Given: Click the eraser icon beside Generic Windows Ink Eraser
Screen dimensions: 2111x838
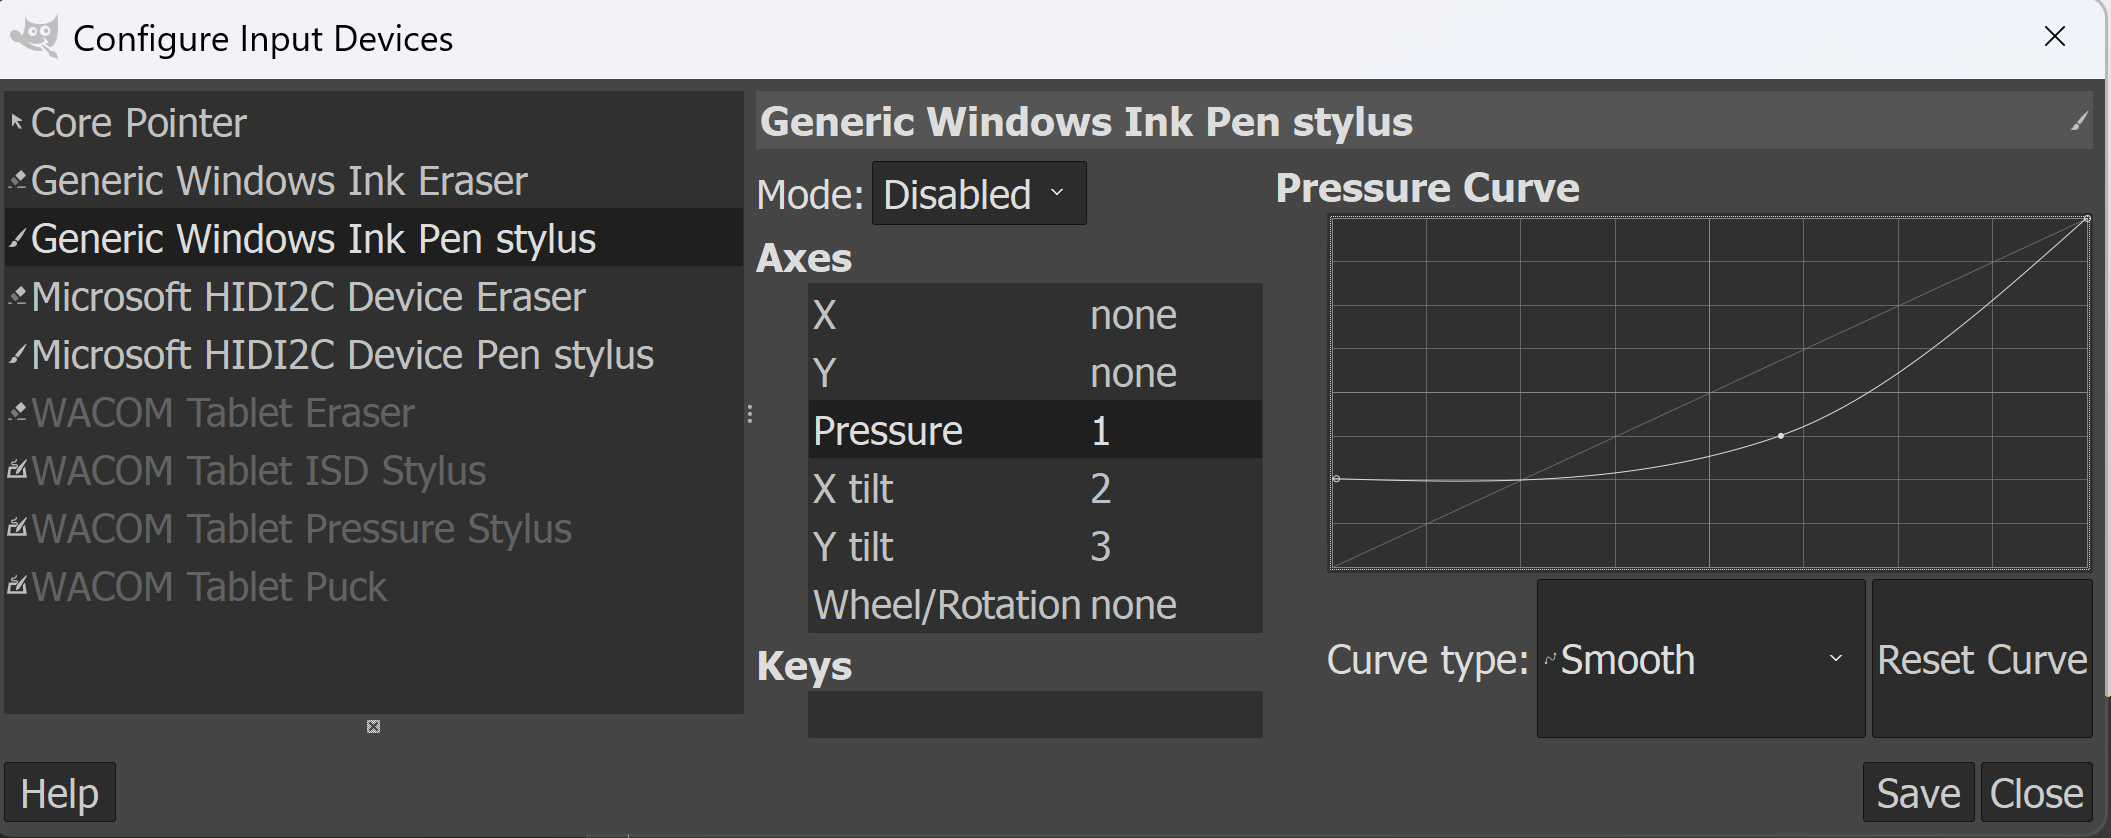Looking at the screenshot, I should [x=17, y=181].
